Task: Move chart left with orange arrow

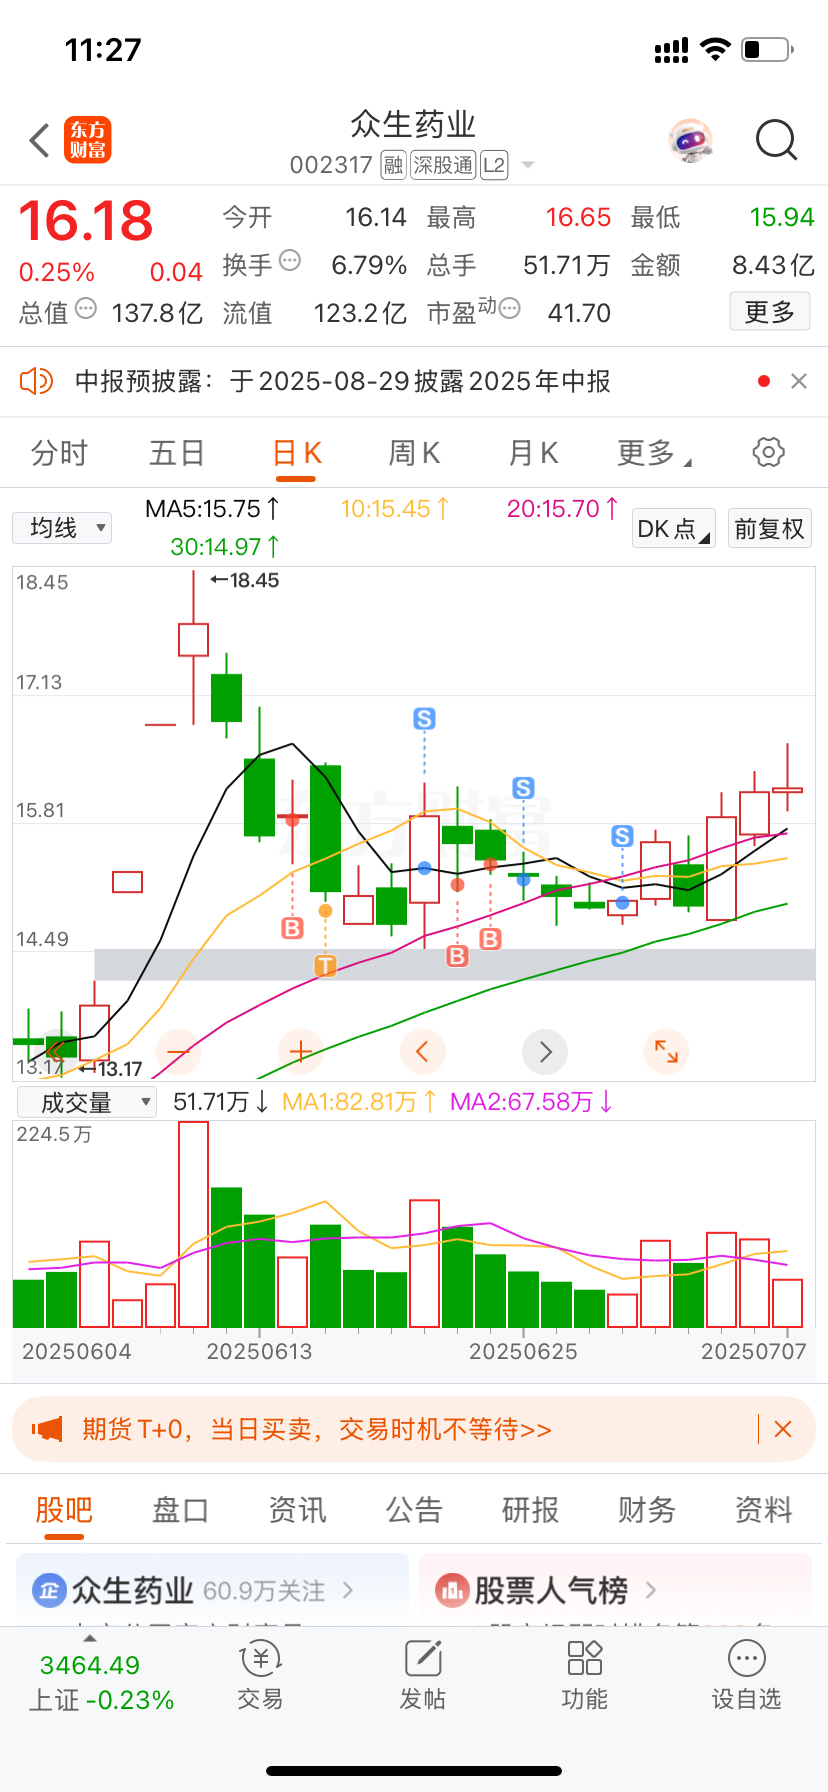Action: [x=423, y=1051]
